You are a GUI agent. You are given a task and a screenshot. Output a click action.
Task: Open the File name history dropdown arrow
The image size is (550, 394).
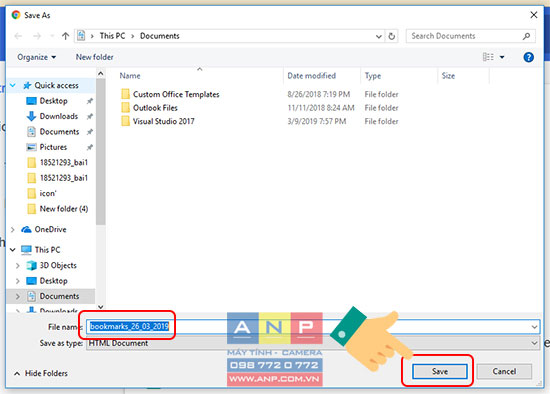534,327
